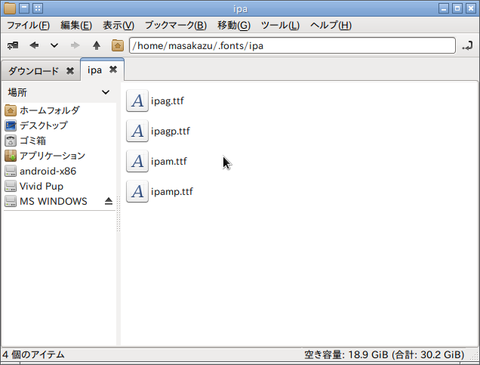Expand the navigation history dropdown arrow
480x365 pixels.
click(54, 45)
